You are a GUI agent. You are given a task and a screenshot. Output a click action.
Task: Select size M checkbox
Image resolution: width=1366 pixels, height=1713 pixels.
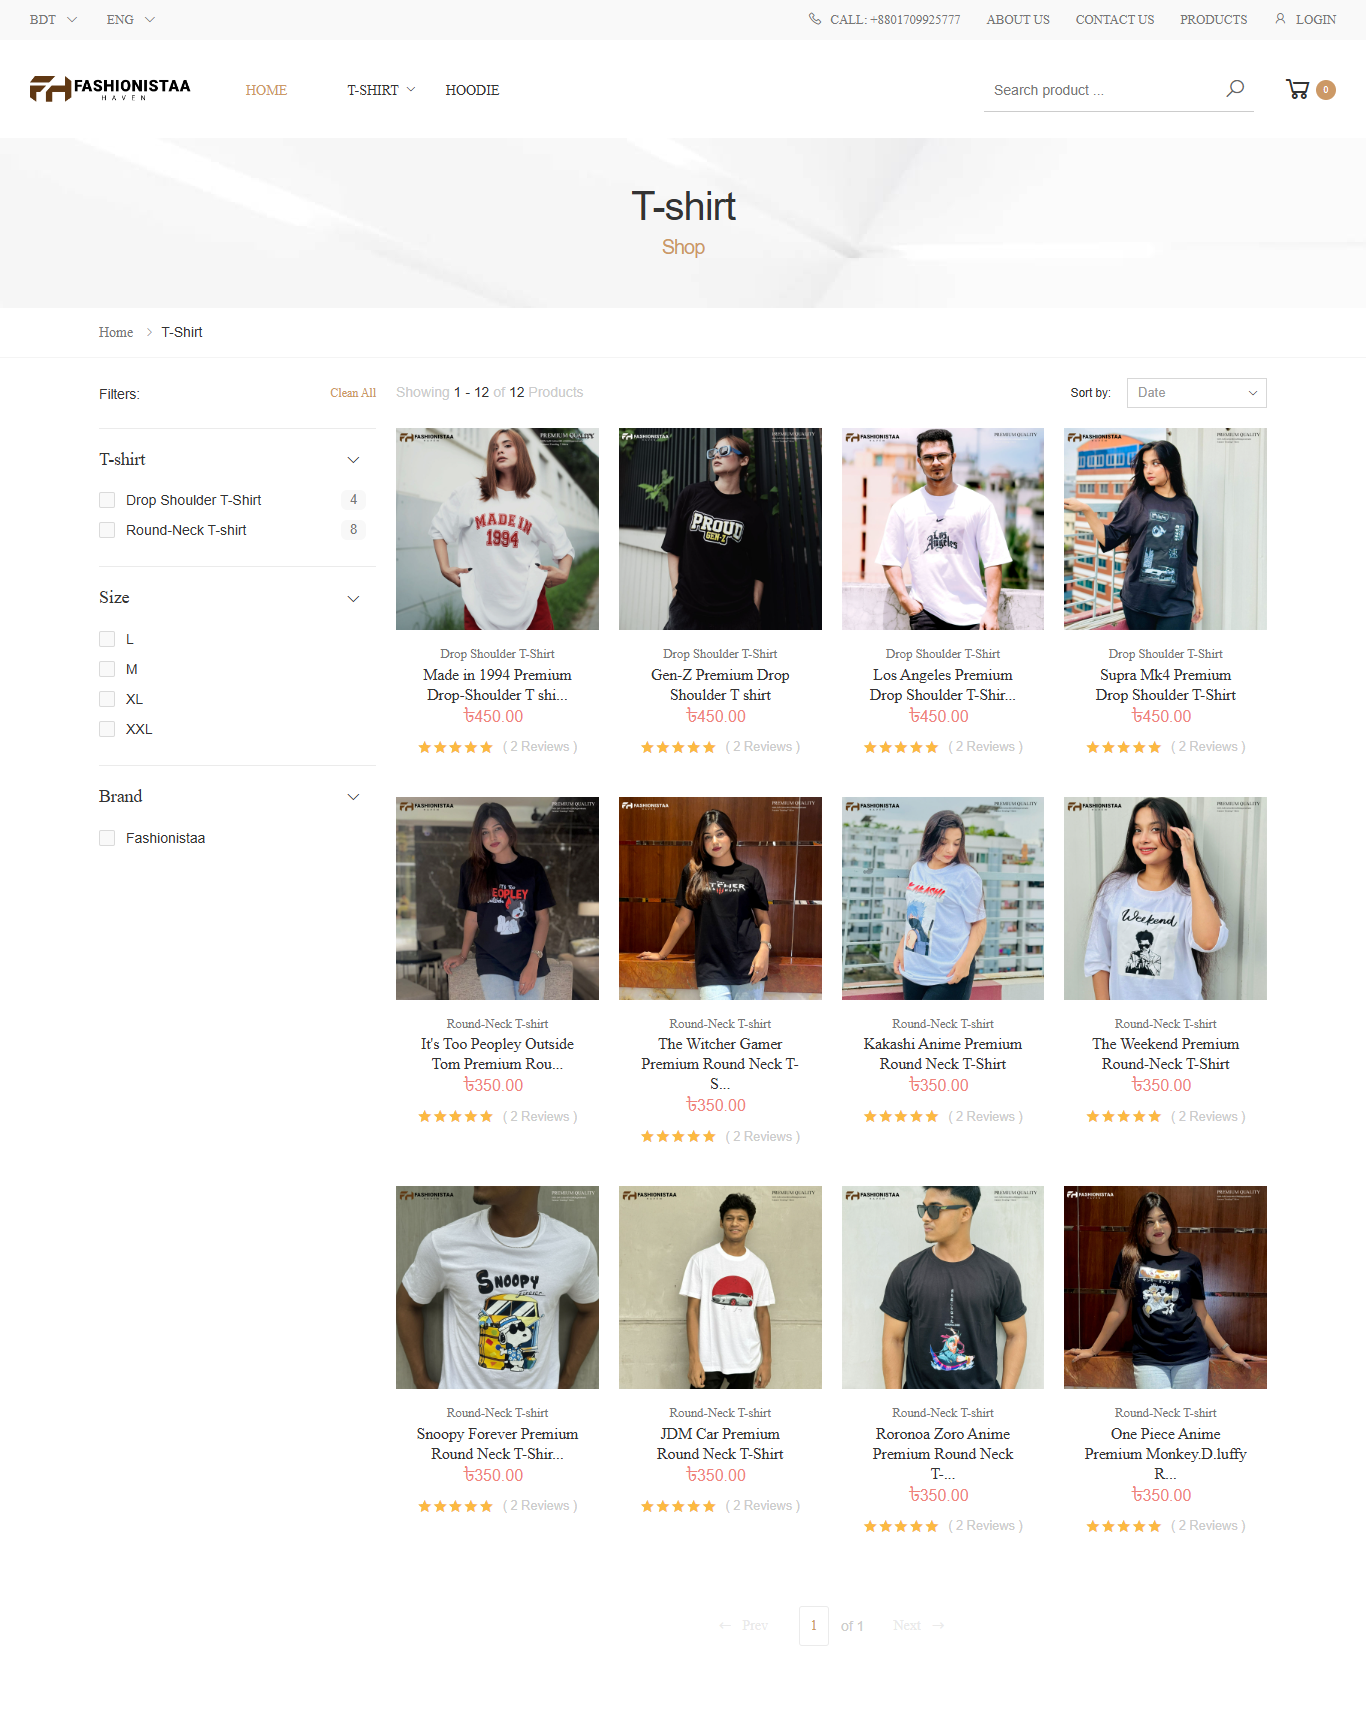(x=107, y=669)
